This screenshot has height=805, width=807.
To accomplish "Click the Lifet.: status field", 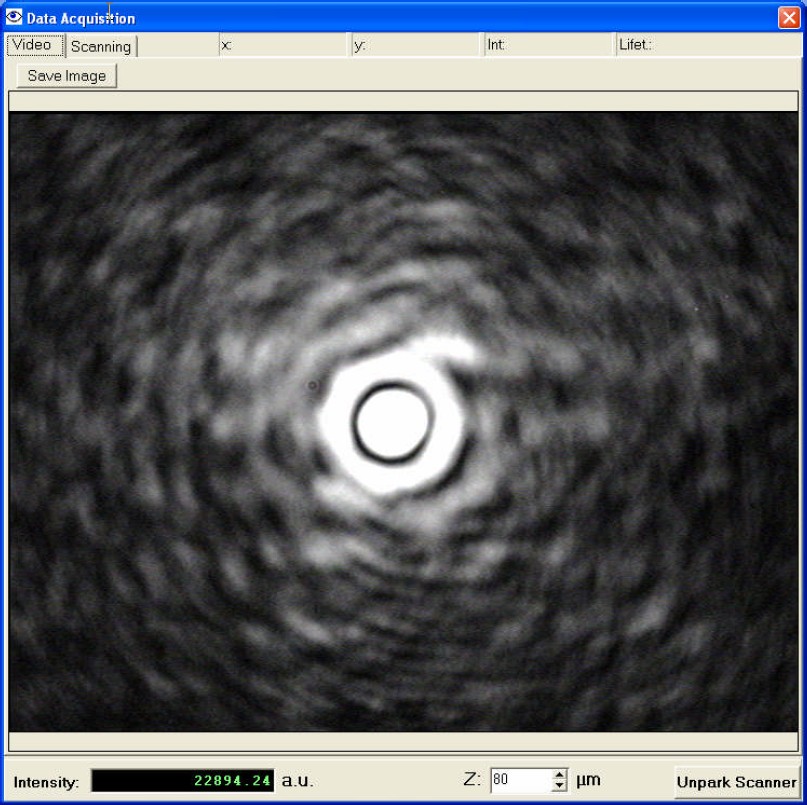I will pyautogui.click(x=708, y=45).
